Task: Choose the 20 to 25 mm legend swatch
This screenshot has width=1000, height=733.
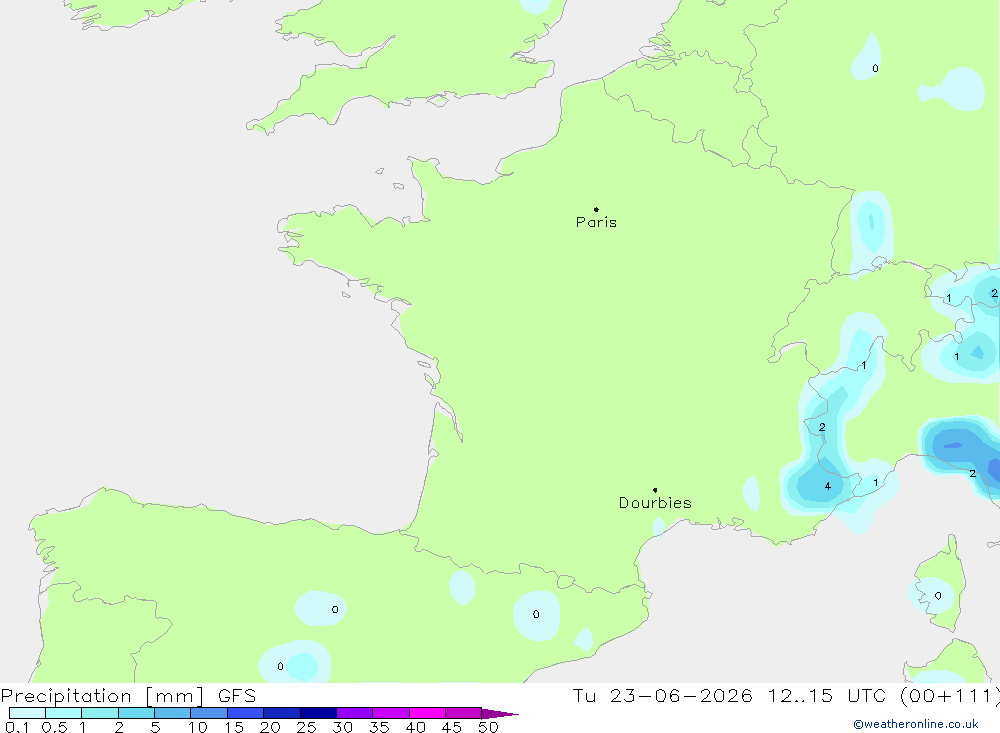Action: point(282,713)
